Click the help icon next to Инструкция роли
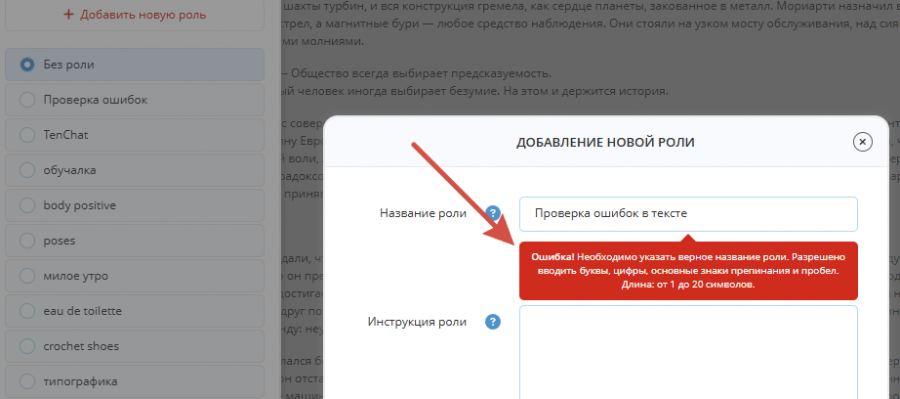The height and width of the screenshot is (399, 900). [x=493, y=322]
